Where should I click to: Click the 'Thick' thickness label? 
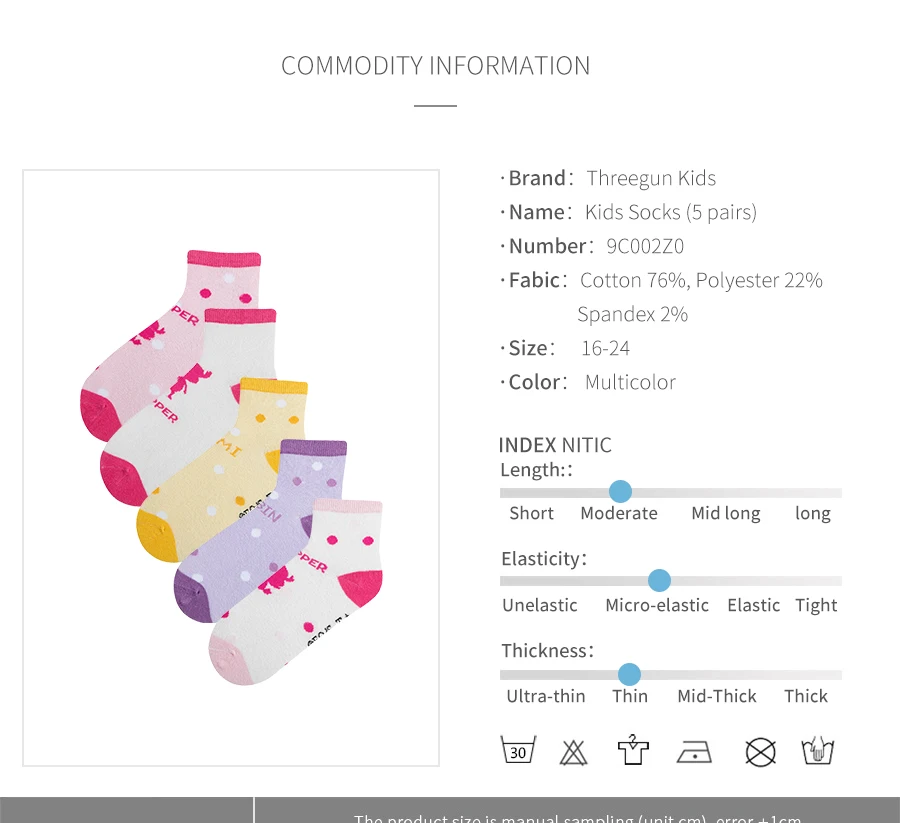(806, 696)
